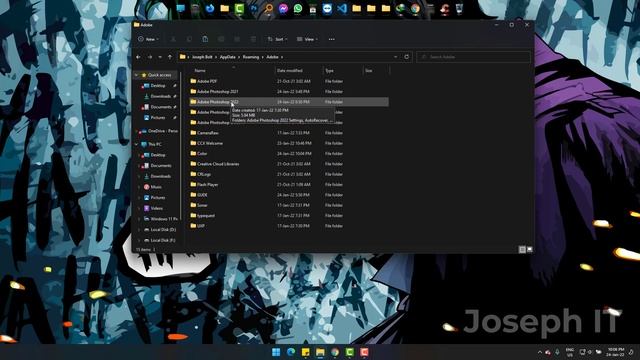
Task: Switch to details view layout button
Action: click(522, 249)
